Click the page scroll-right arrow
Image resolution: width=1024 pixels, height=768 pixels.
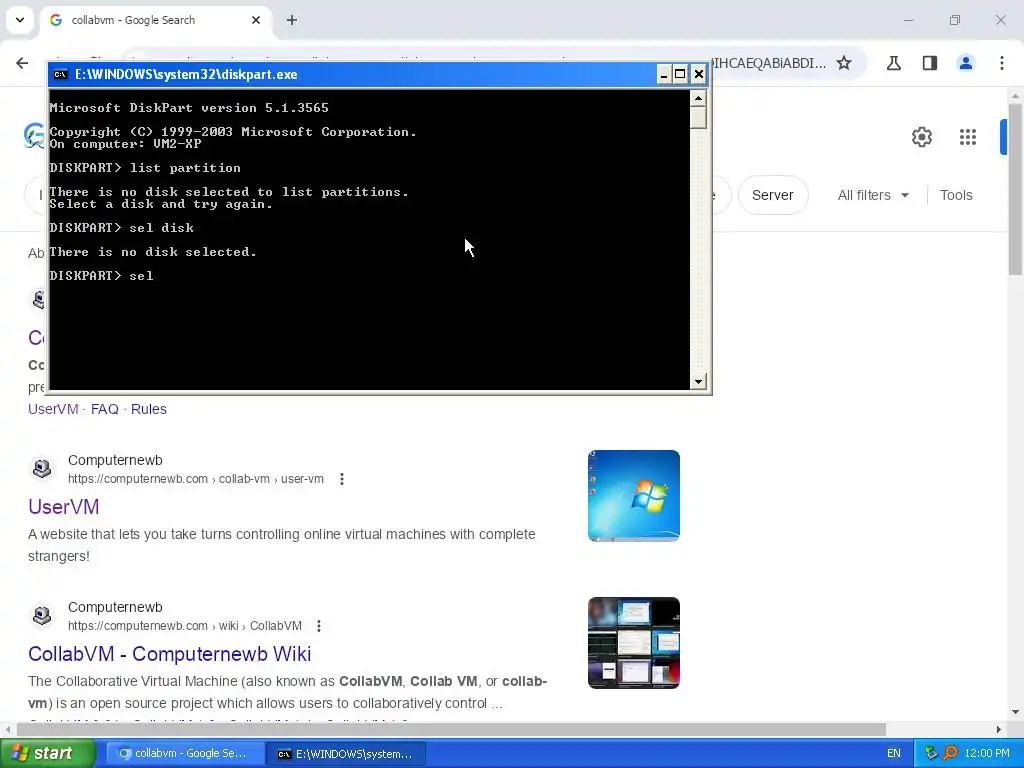(x=998, y=729)
